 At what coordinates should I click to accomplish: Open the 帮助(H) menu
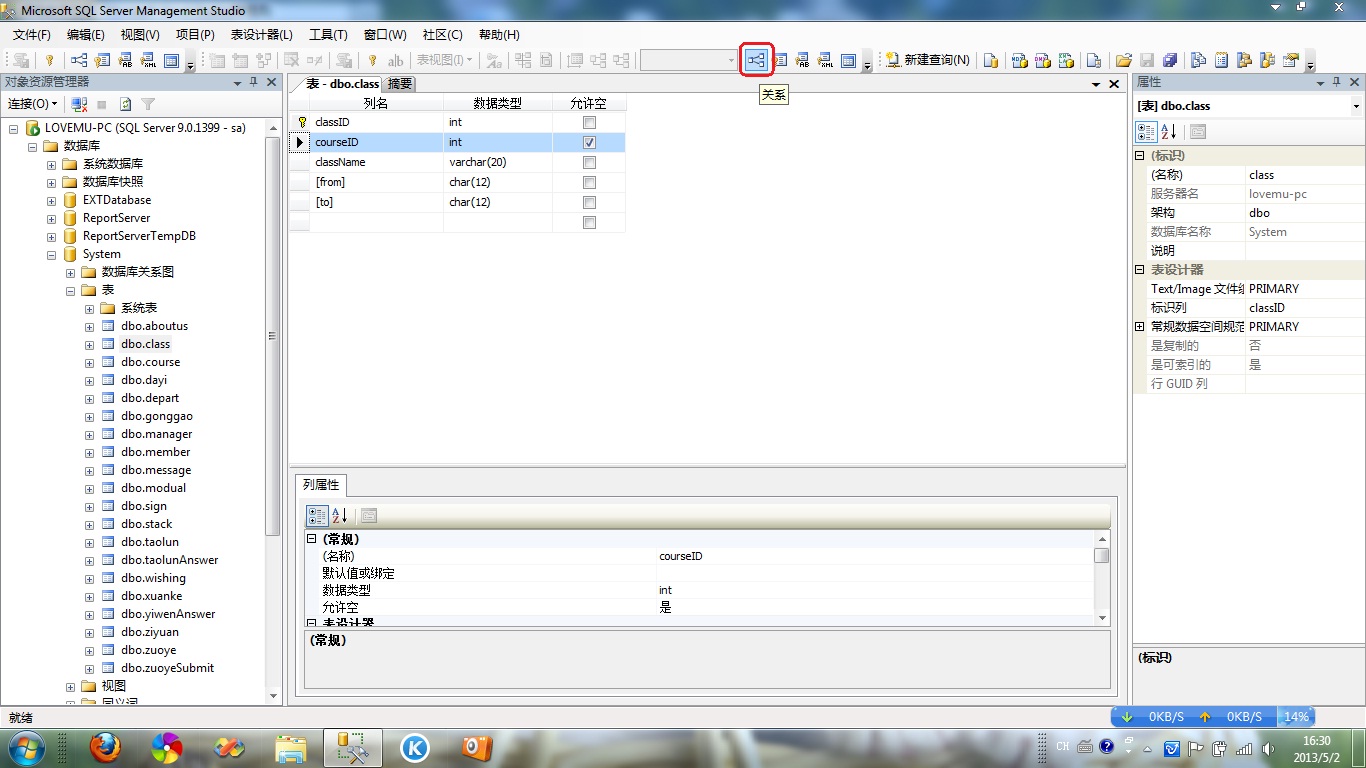pyautogui.click(x=499, y=34)
